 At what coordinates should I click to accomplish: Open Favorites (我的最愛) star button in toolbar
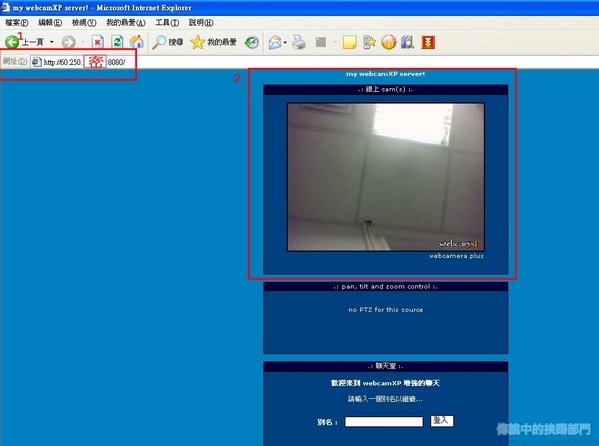pos(213,42)
